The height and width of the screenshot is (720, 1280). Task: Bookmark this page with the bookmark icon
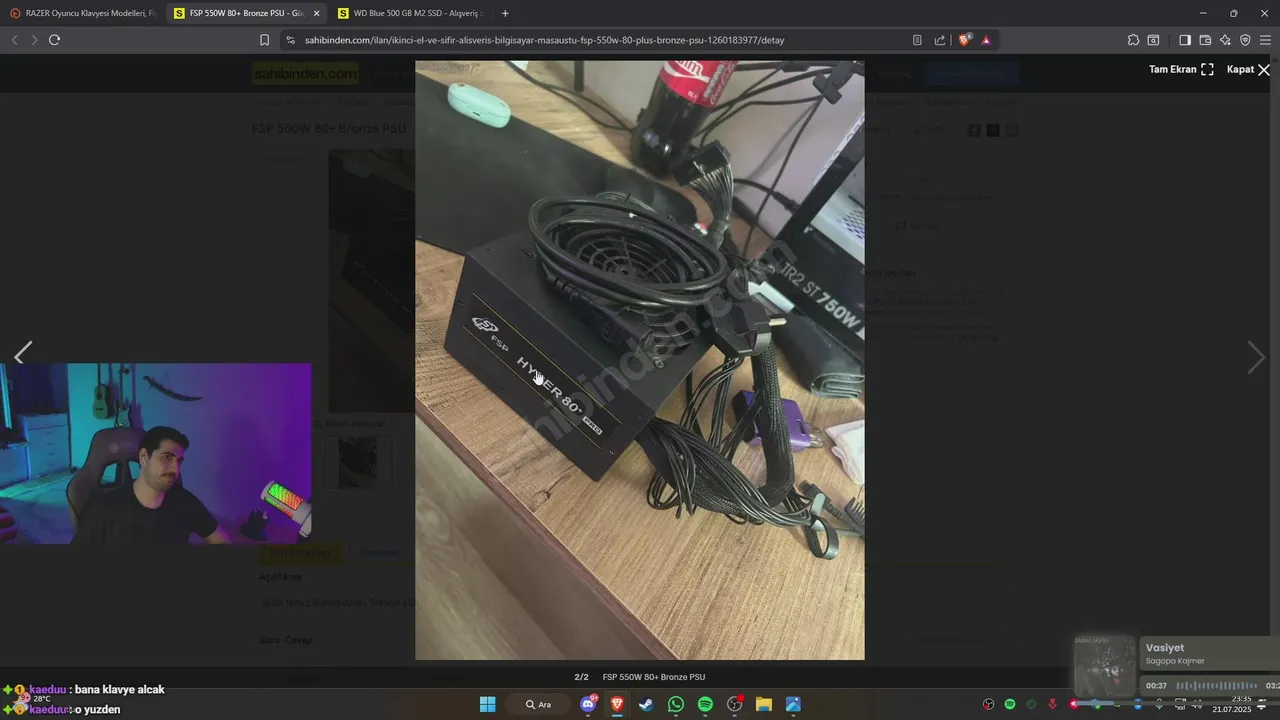pyautogui.click(x=264, y=40)
